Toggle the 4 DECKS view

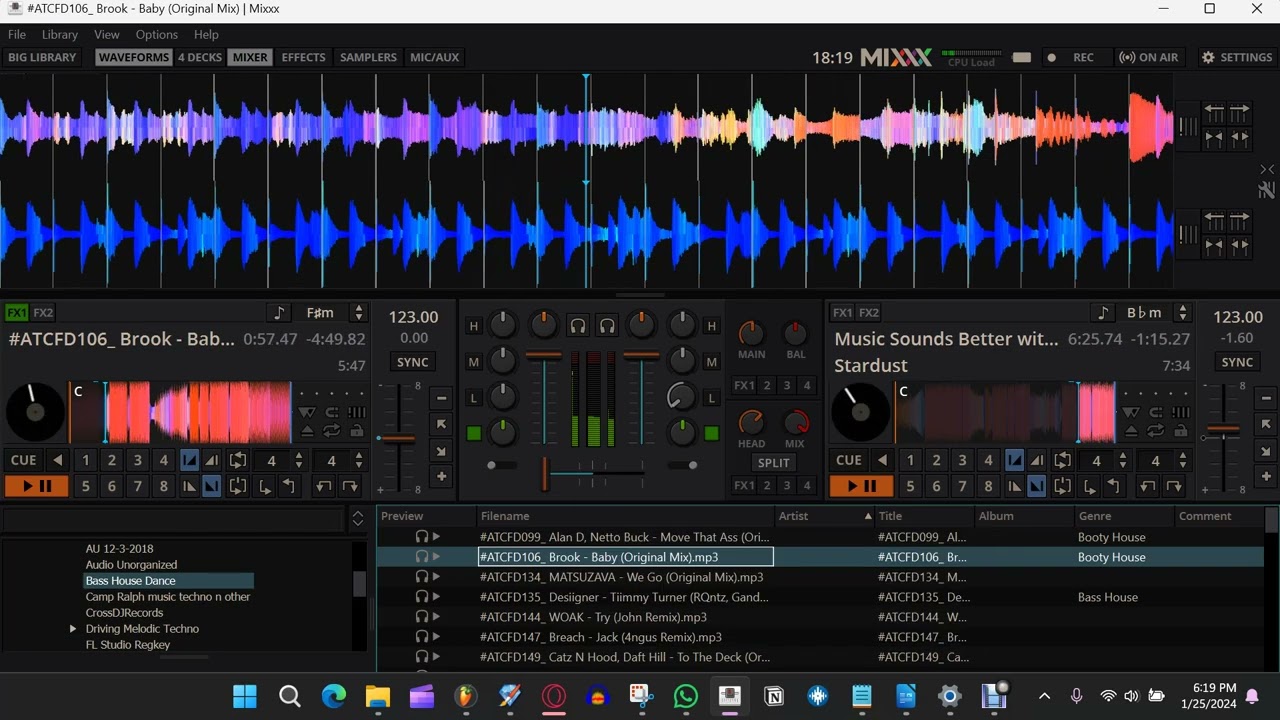[199, 57]
